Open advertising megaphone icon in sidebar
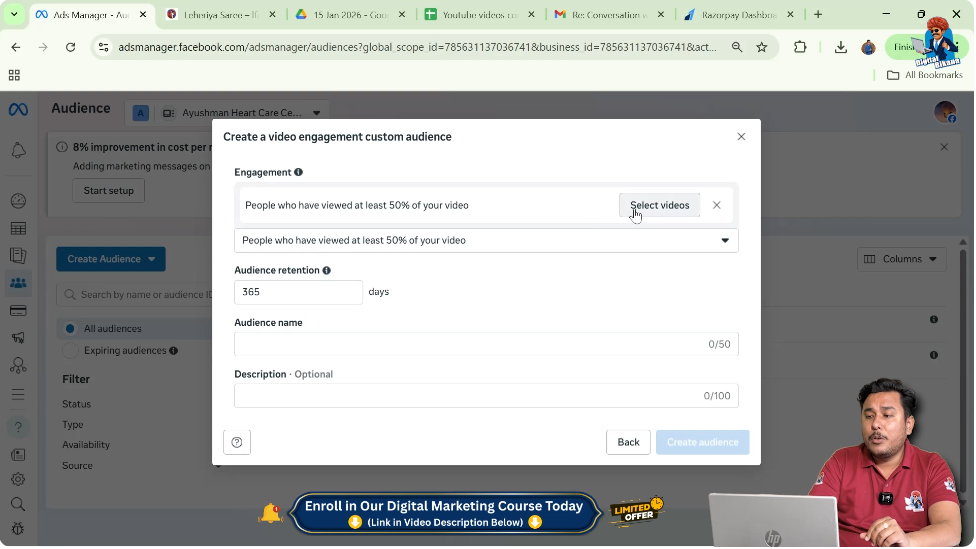Screen dimensions: 976x549 click(18, 338)
